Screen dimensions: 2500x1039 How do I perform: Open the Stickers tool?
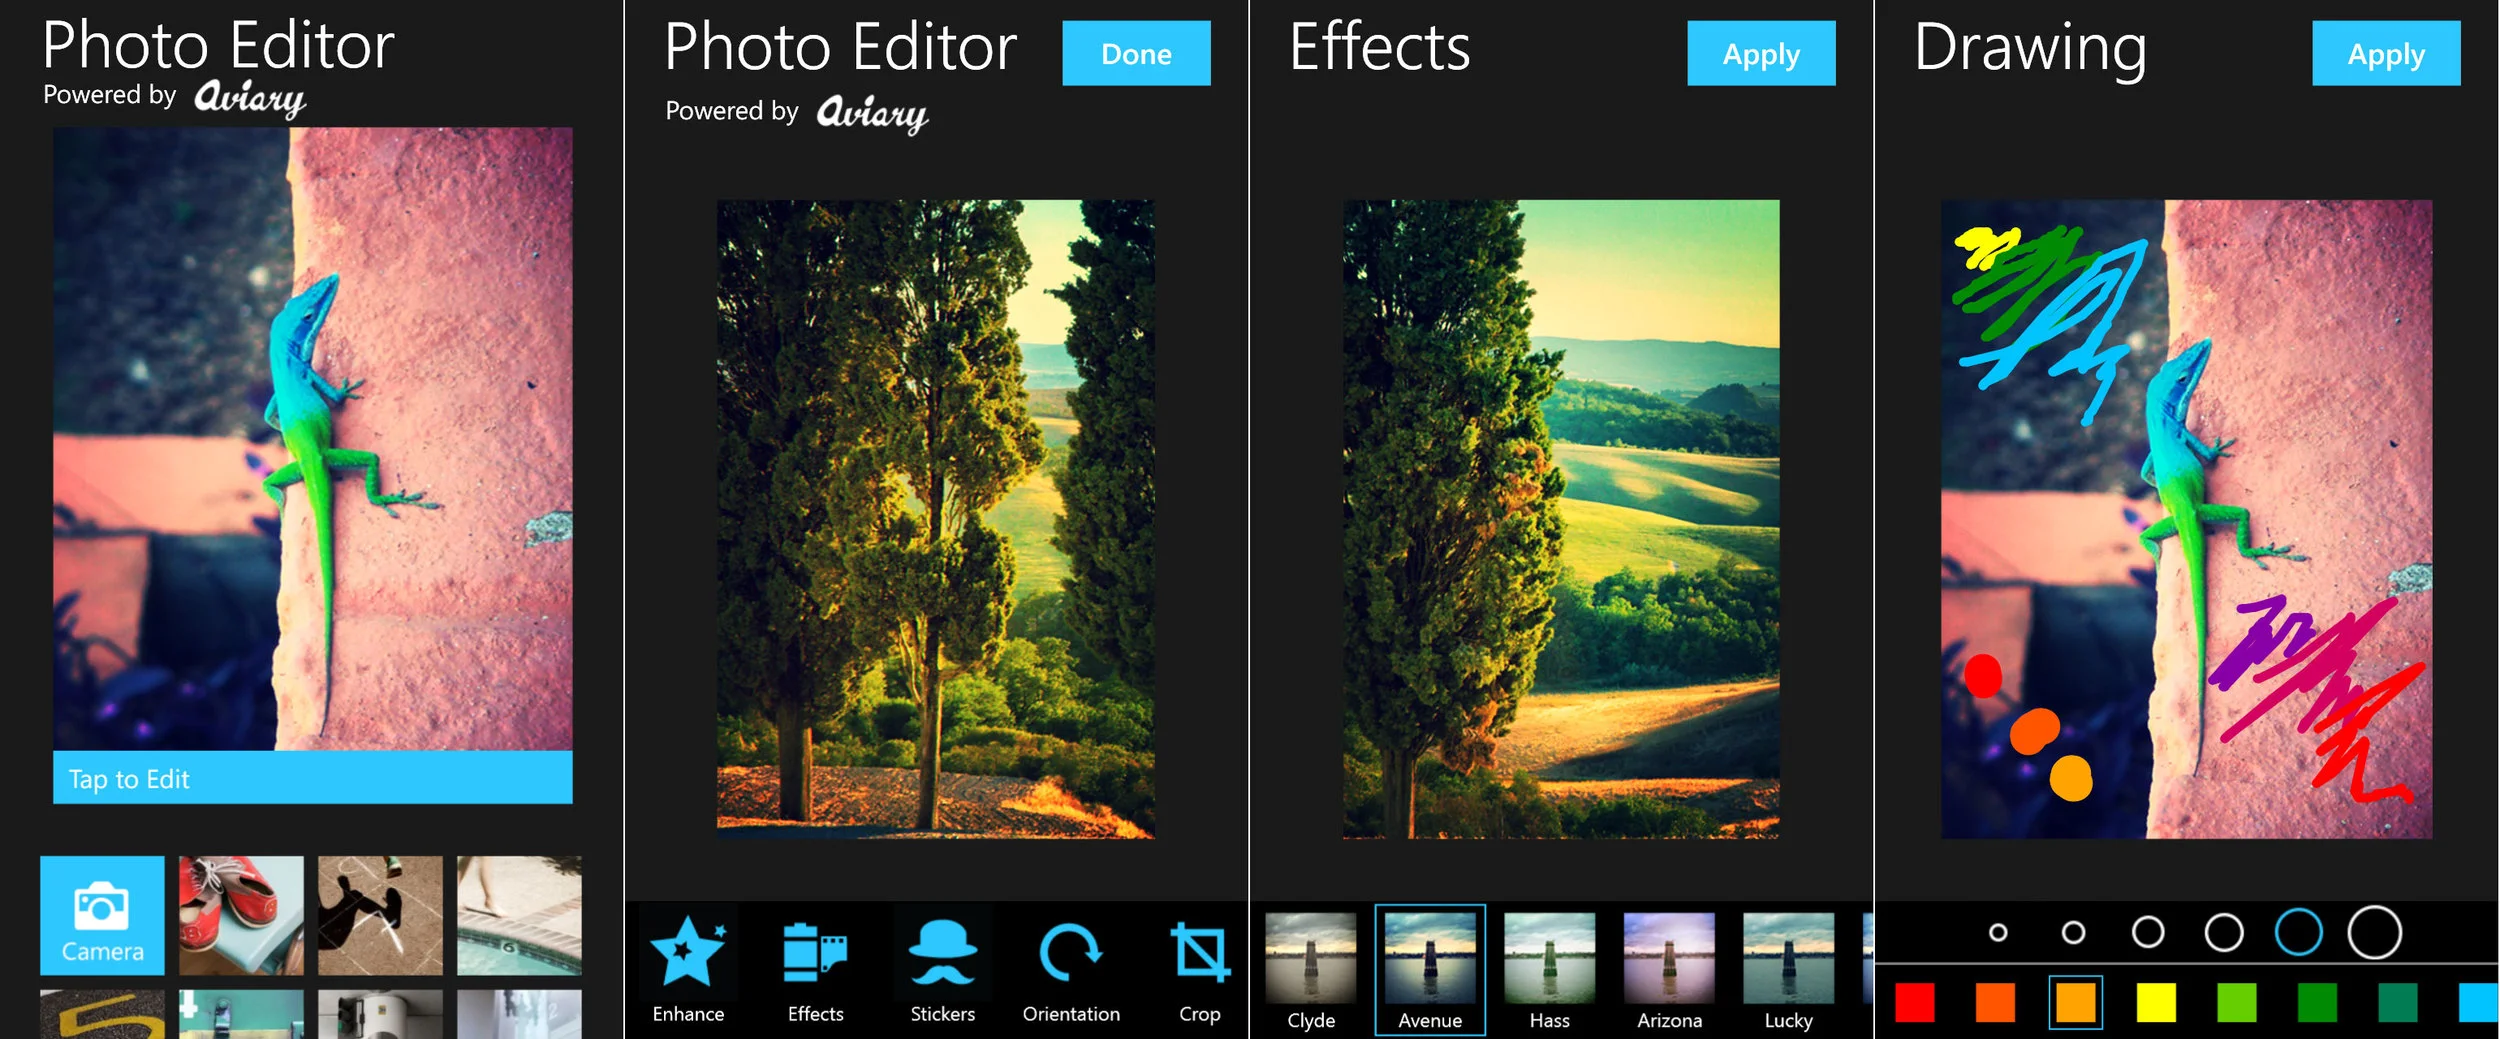tap(942, 969)
